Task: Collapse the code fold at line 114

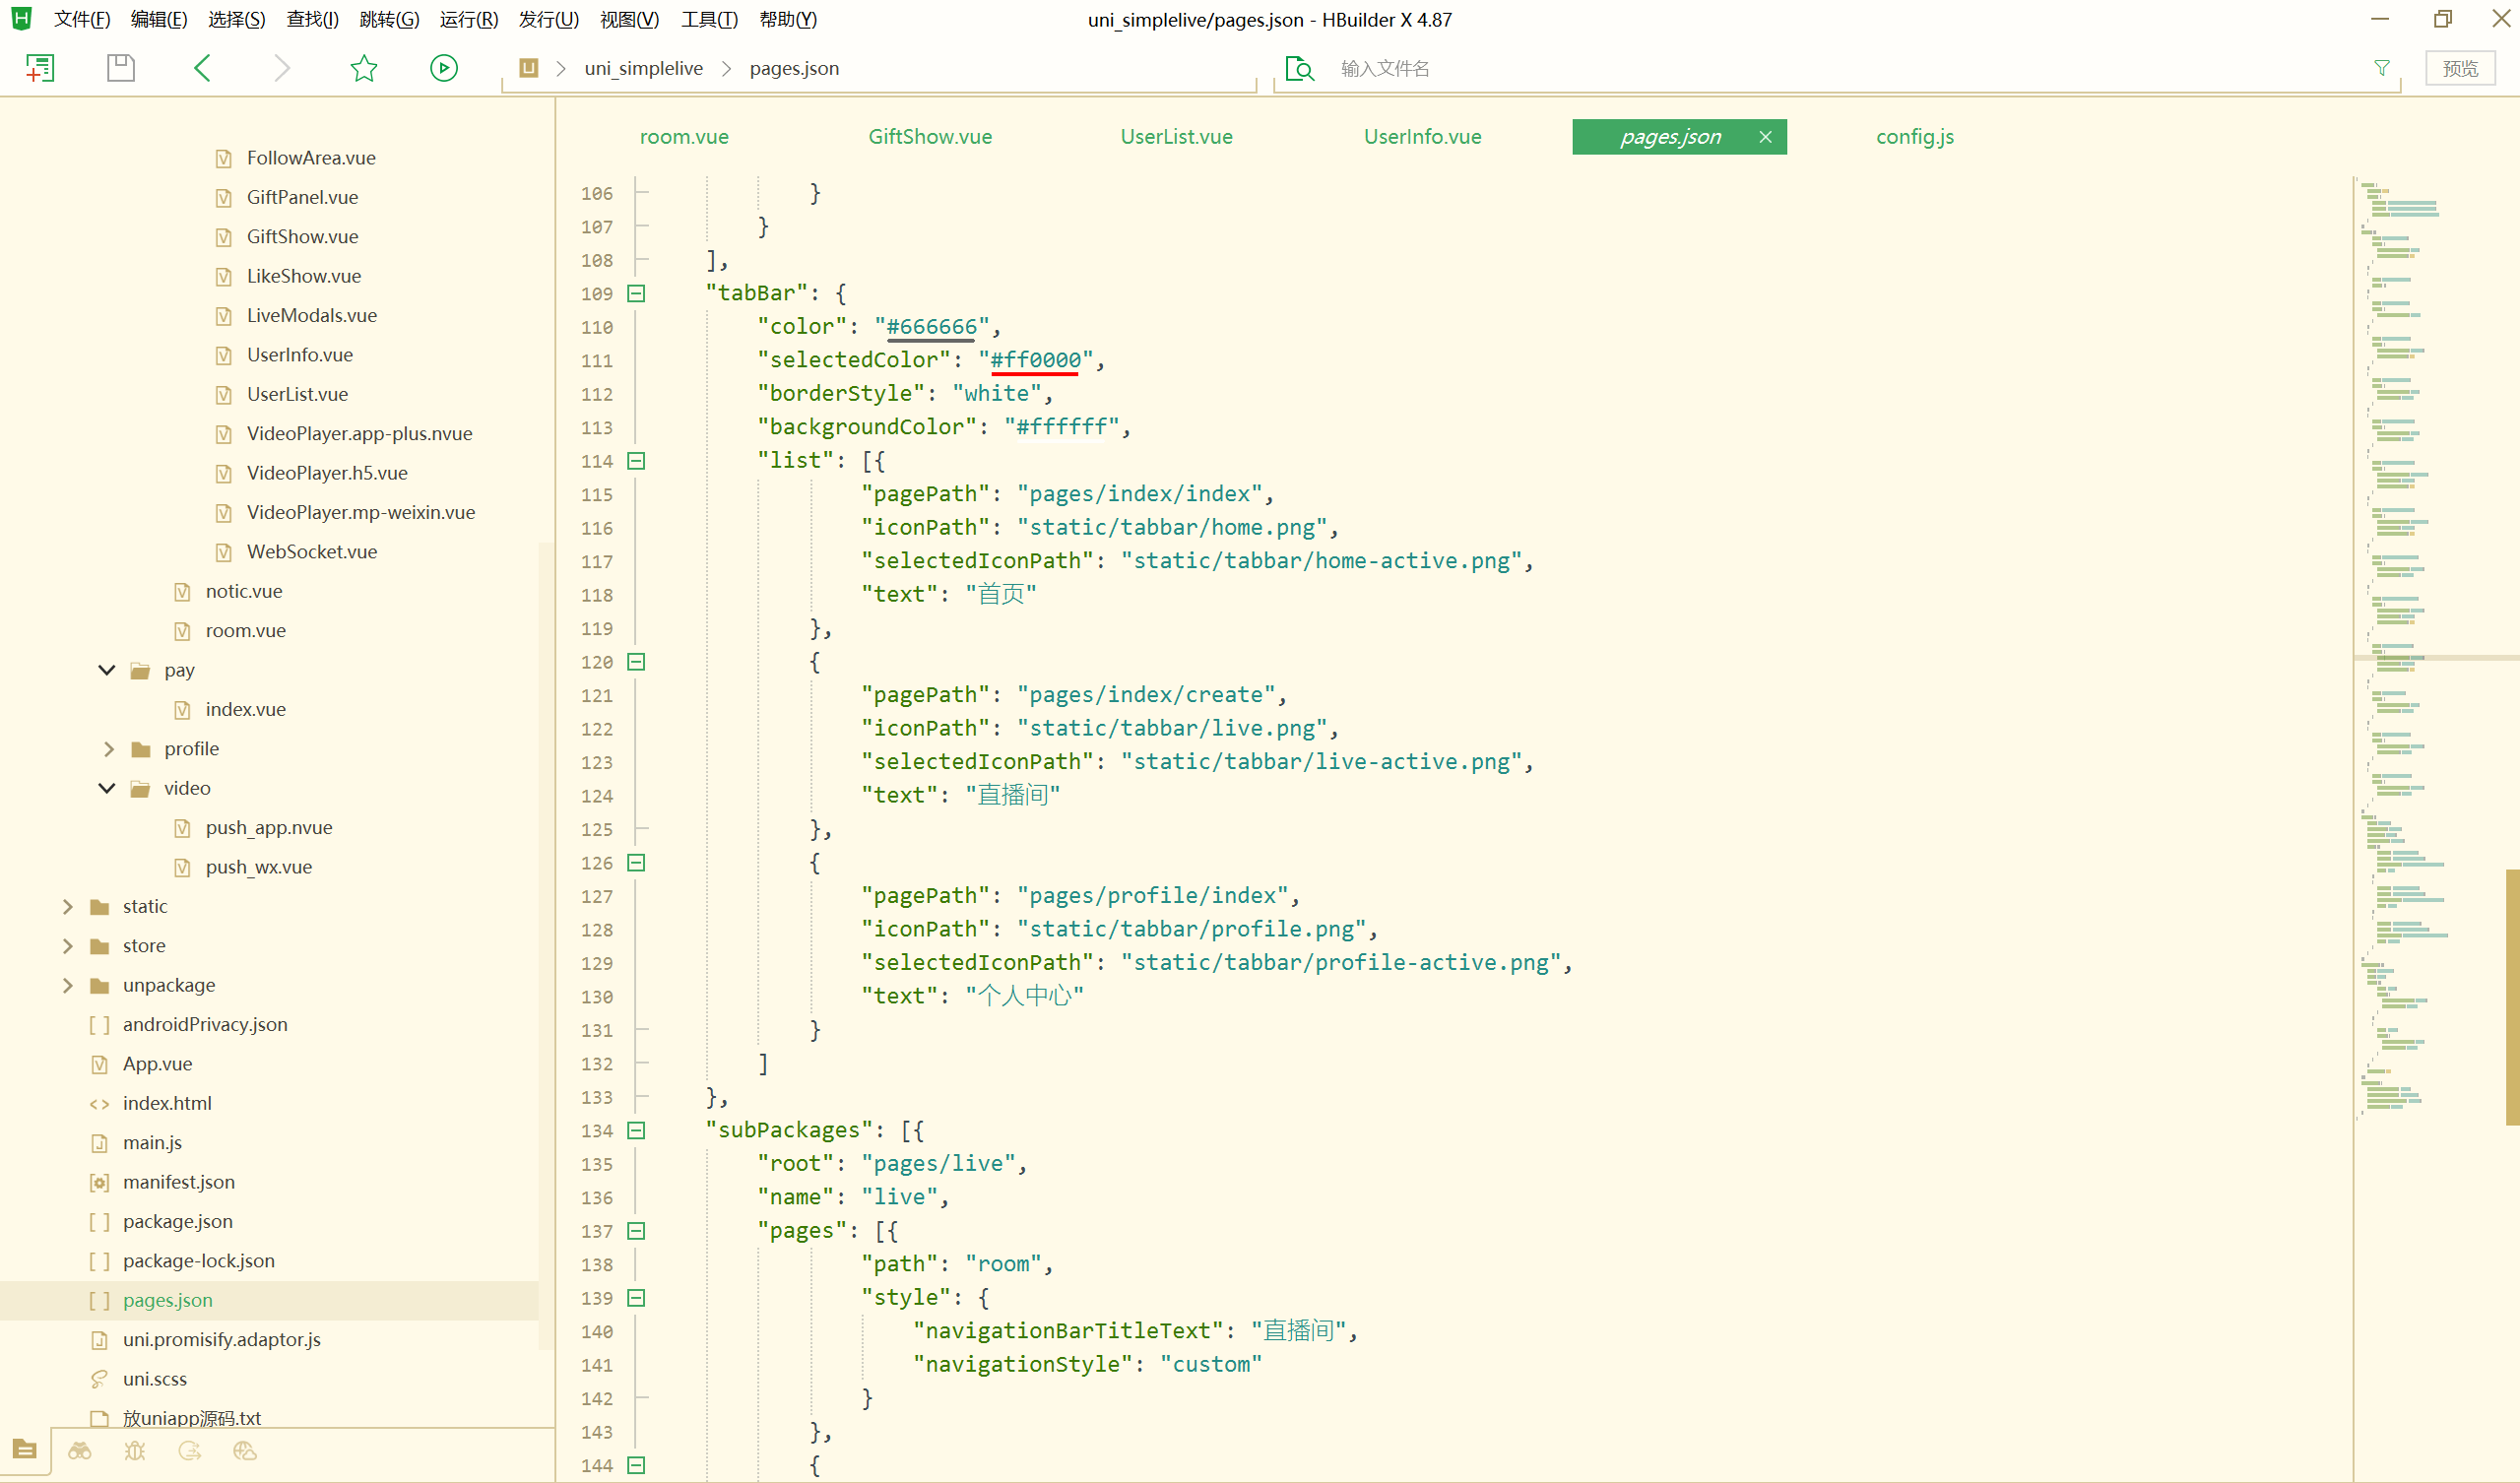Action: click(636, 461)
